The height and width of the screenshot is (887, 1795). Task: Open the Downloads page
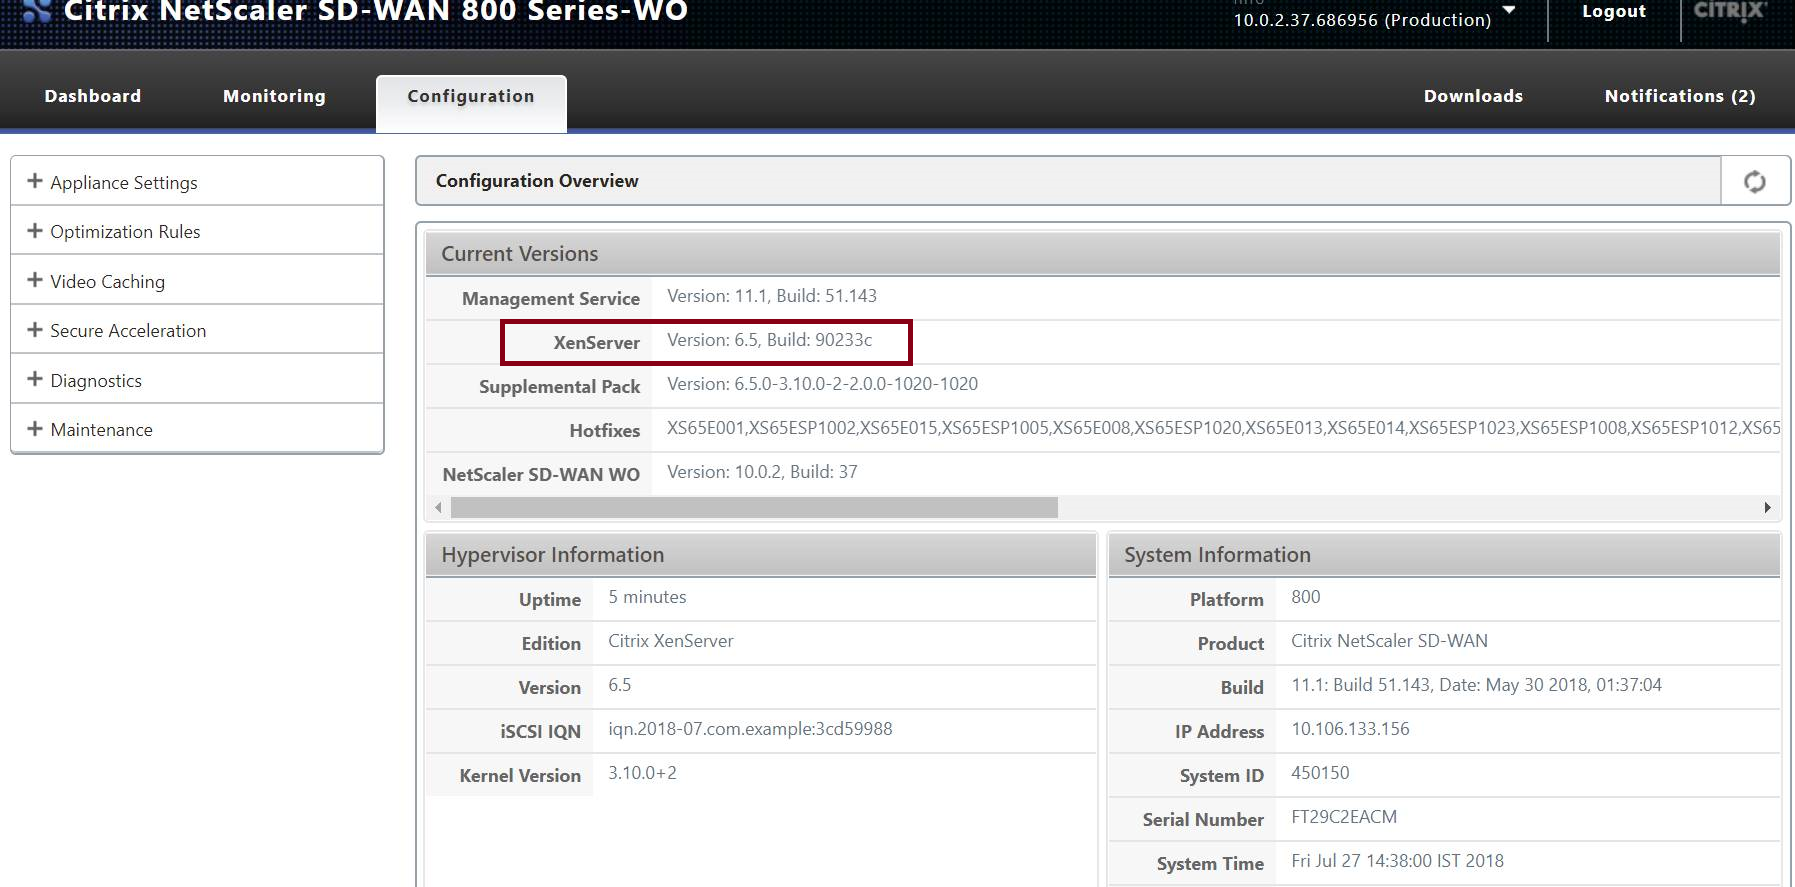1473,96
